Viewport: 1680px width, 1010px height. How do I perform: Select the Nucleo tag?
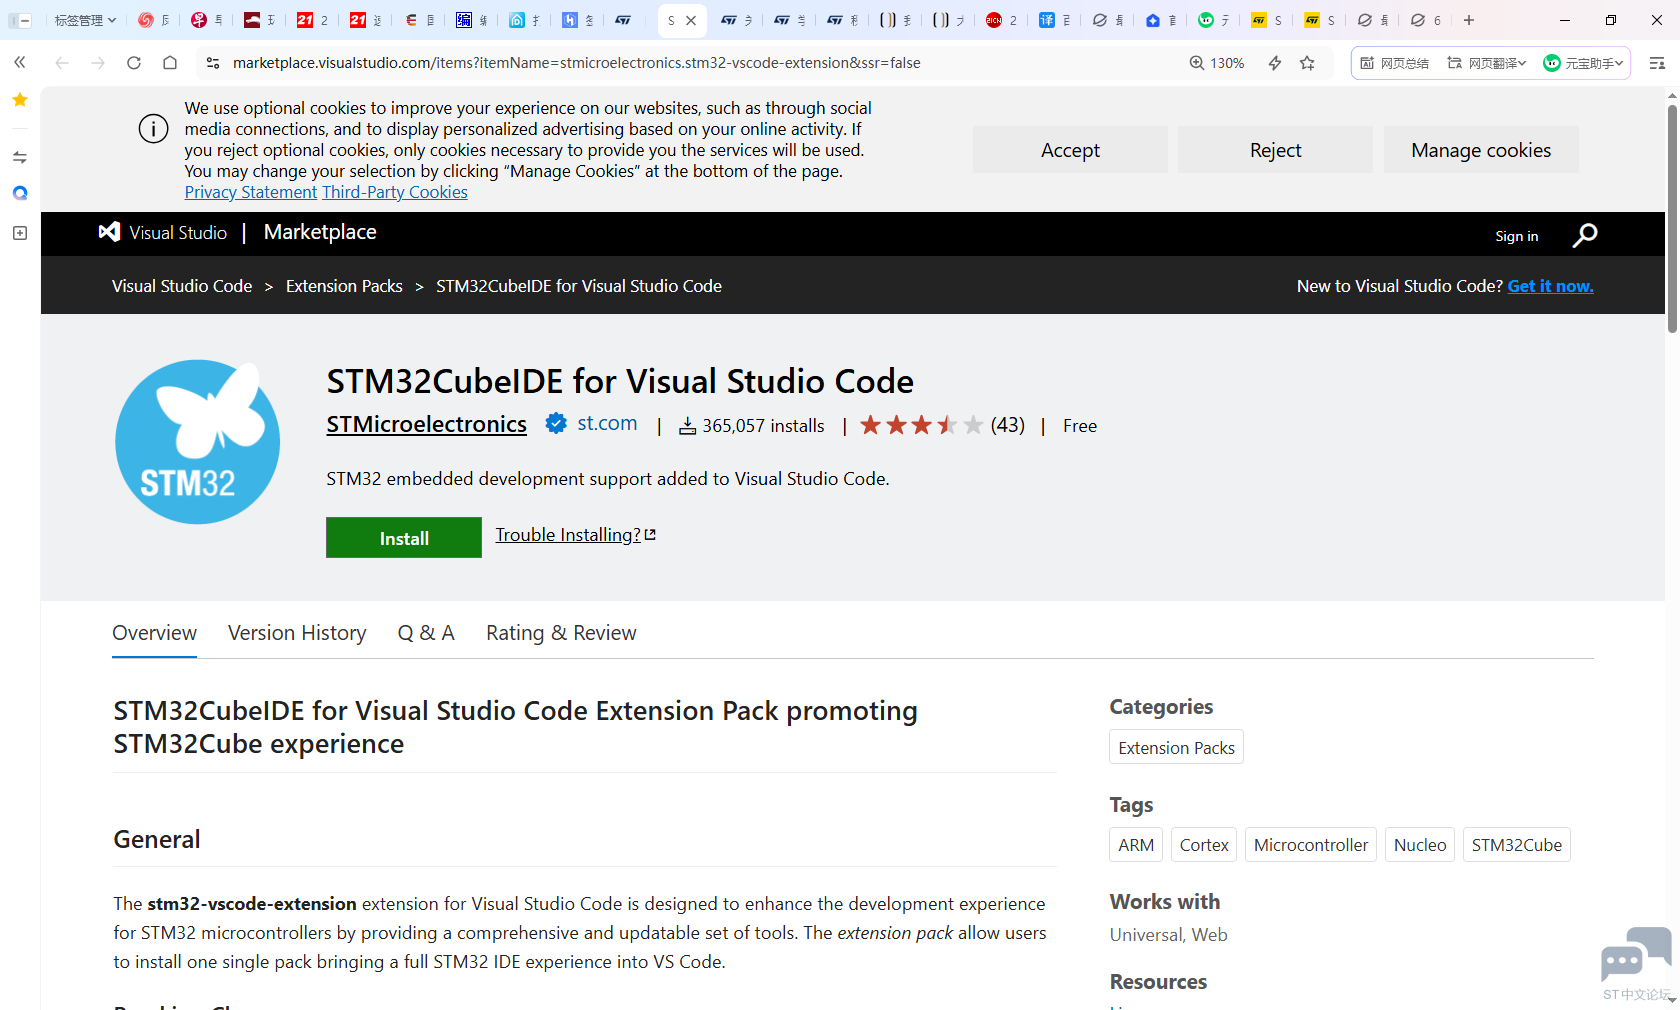coord(1420,845)
